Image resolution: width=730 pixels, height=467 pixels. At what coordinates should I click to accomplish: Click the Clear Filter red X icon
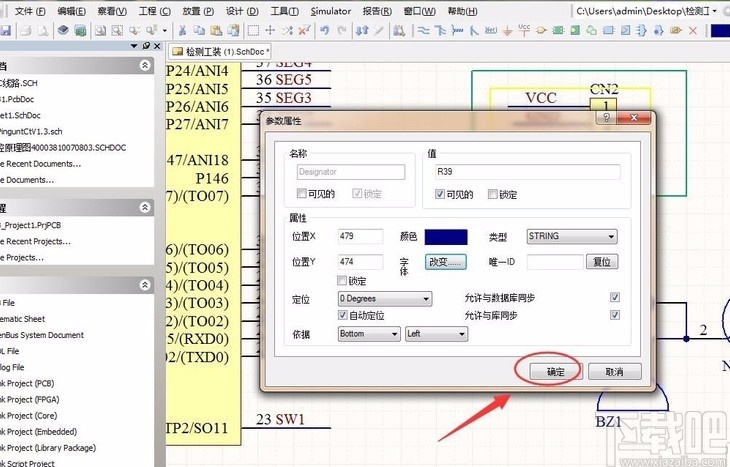304,31
